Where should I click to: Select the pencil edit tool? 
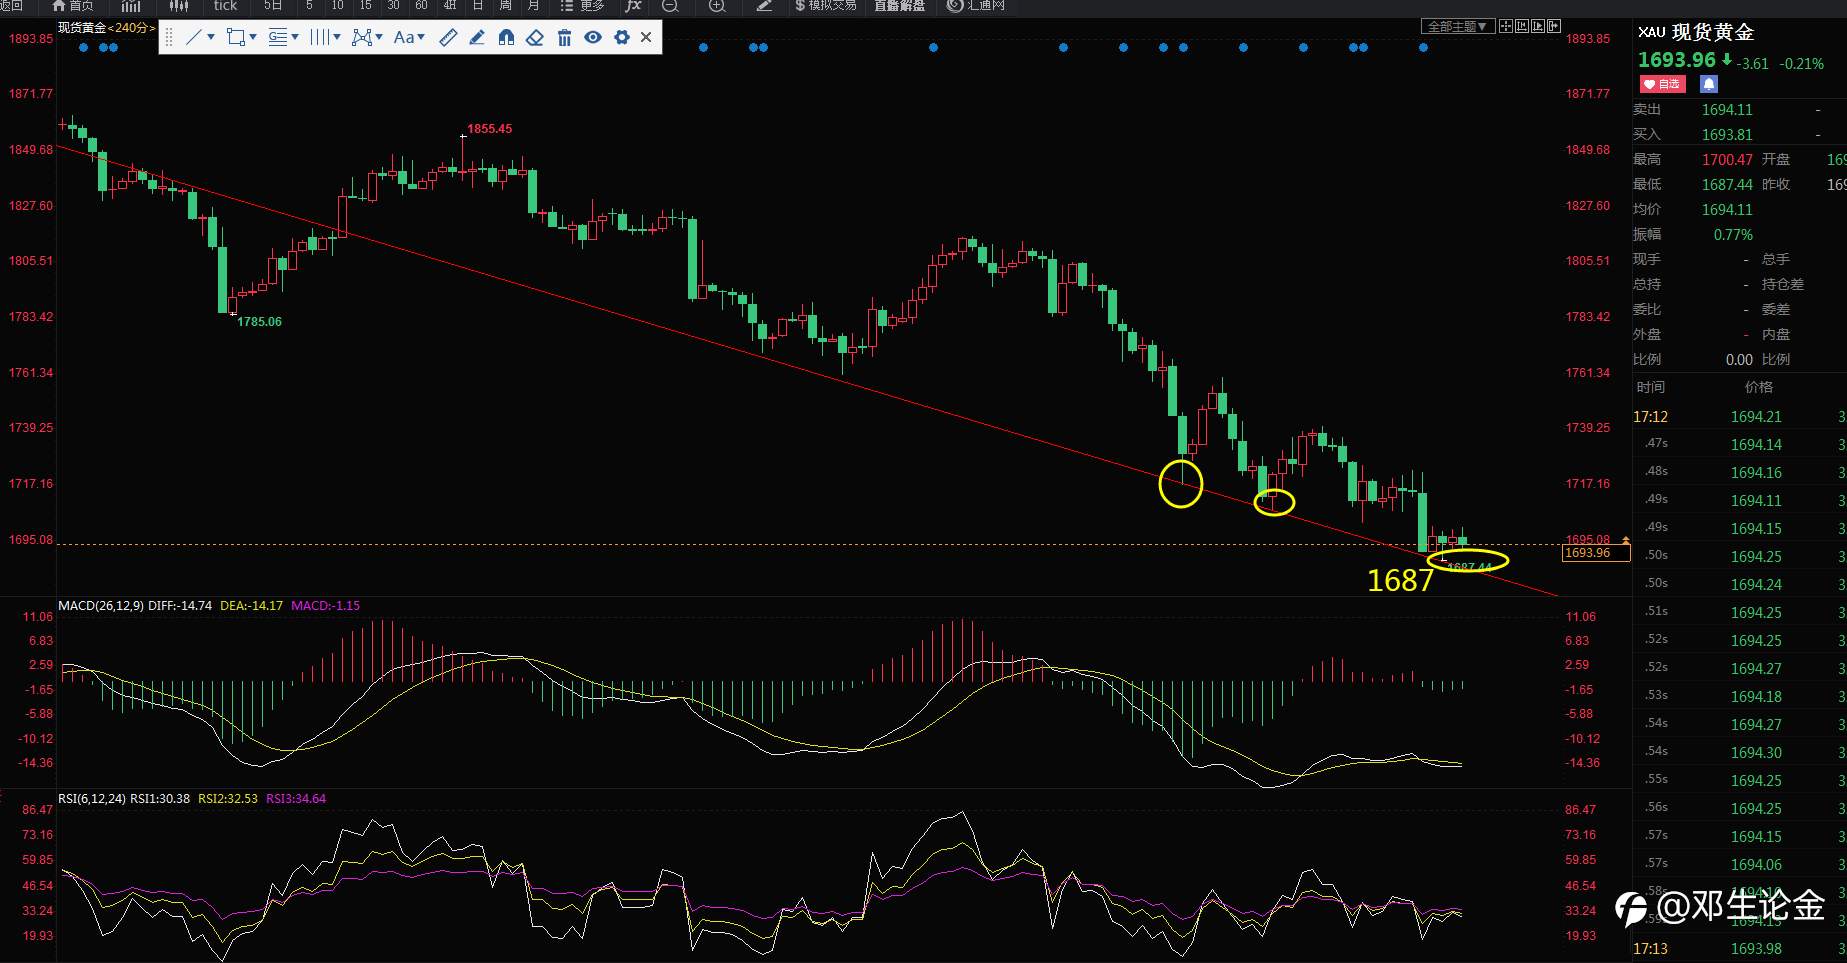click(477, 37)
